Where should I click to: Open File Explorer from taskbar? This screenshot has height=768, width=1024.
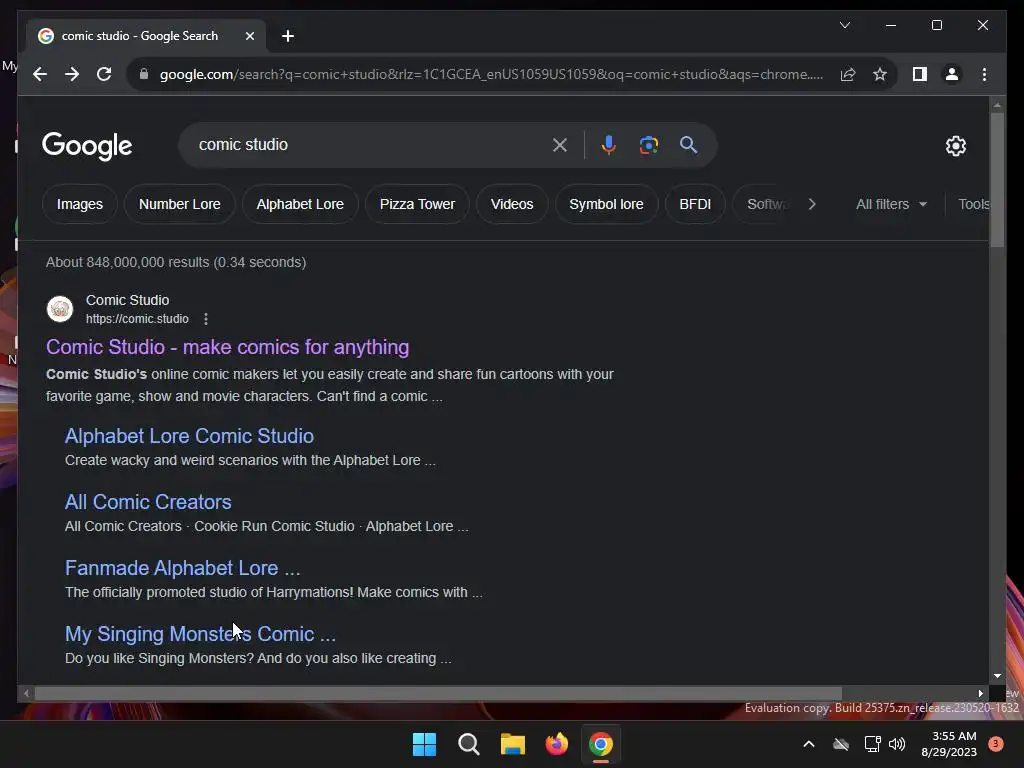point(513,744)
